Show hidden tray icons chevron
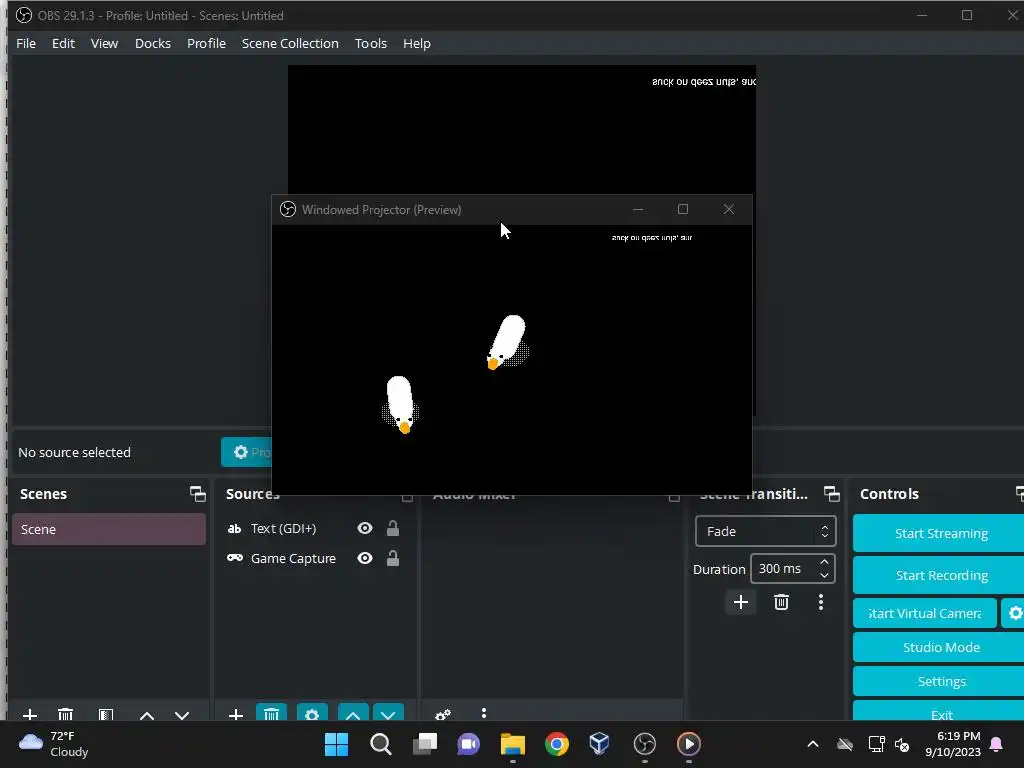Viewport: 1024px width, 768px height. [x=813, y=744]
